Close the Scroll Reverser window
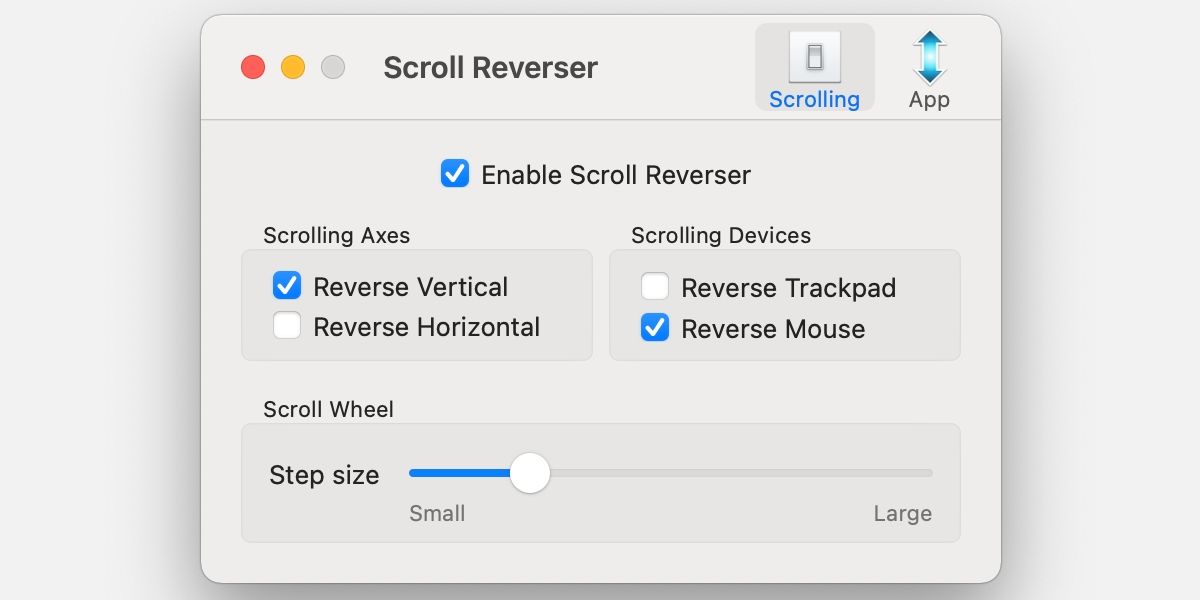1200x600 pixels. (253, 68)
